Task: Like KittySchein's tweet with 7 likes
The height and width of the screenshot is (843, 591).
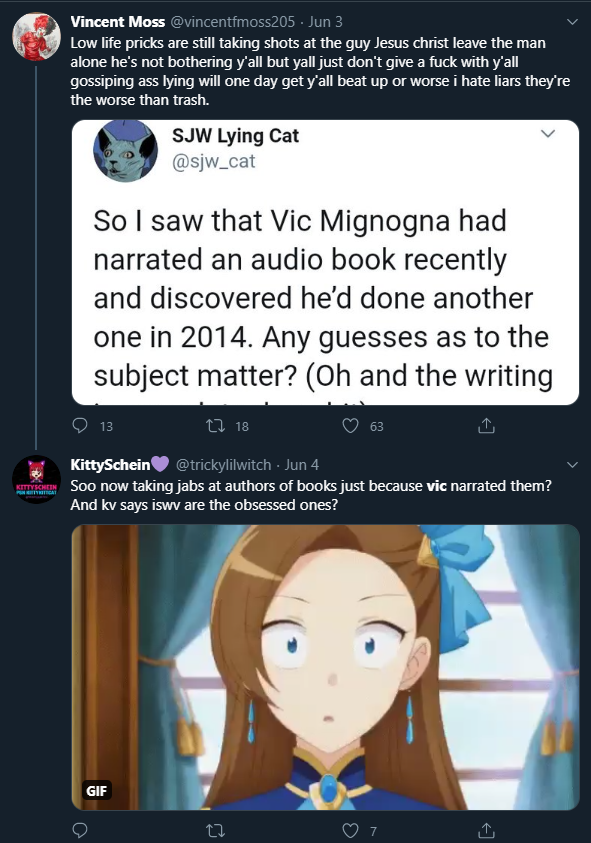Action: tap(350, 831)
